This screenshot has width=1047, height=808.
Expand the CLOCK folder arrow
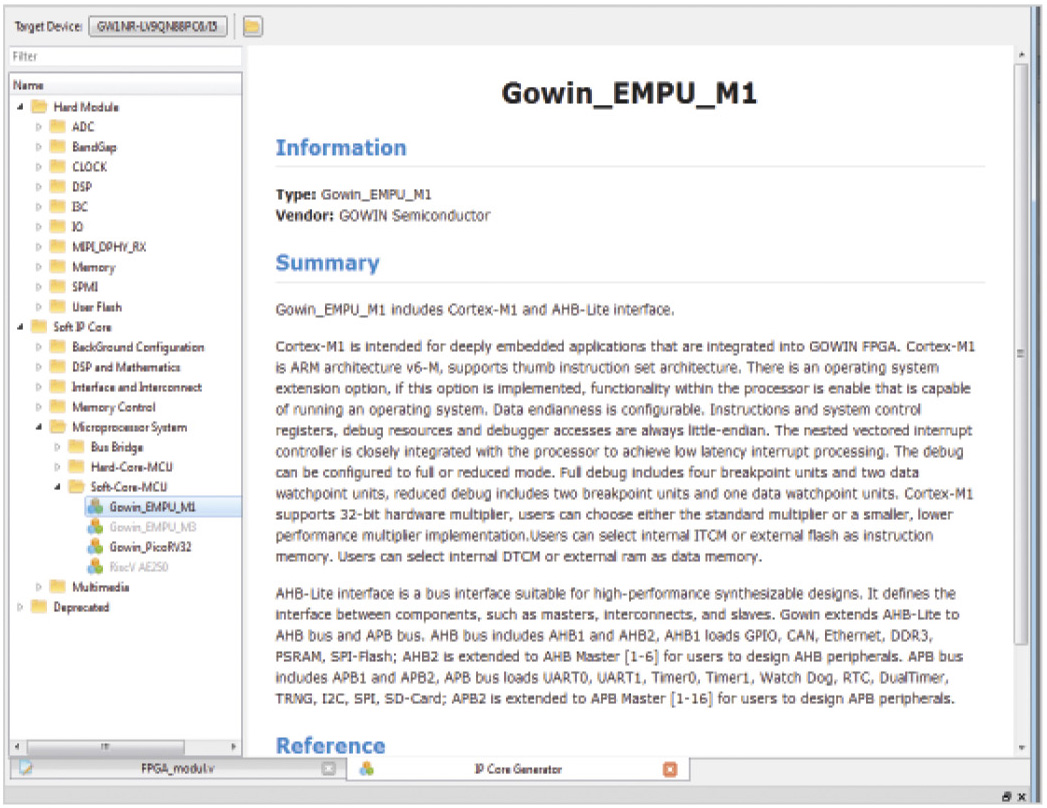coord(38,167)
